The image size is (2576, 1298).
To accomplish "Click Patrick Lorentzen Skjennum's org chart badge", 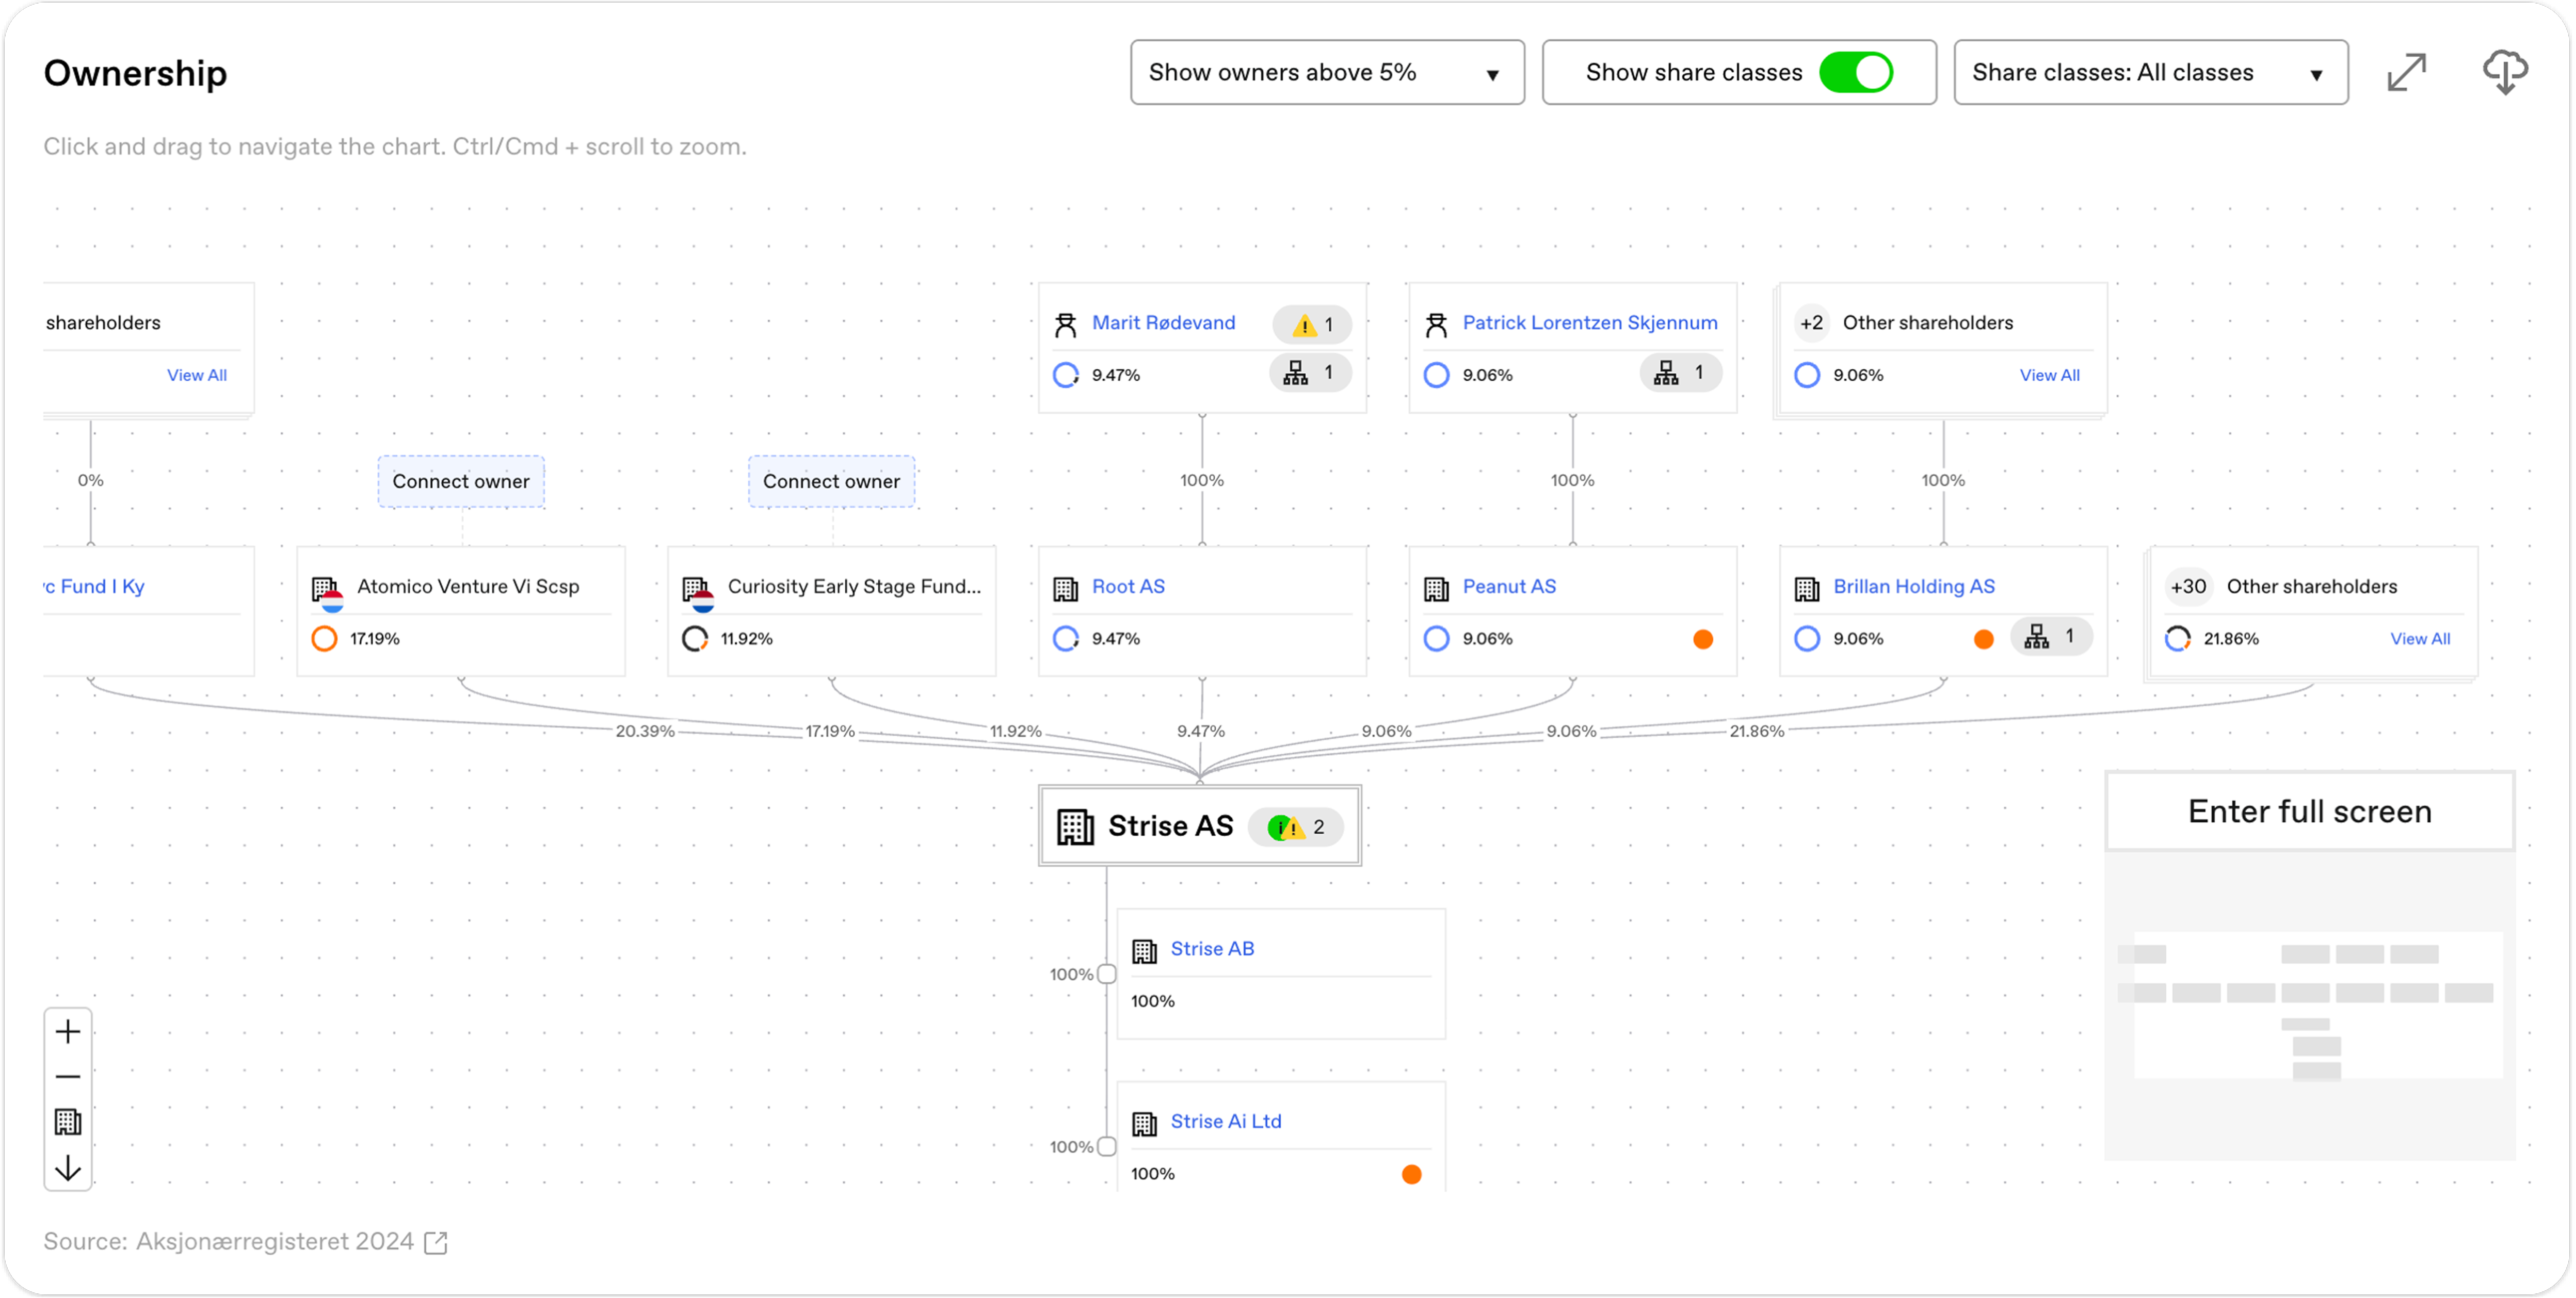I will [x=1680, y=373].
